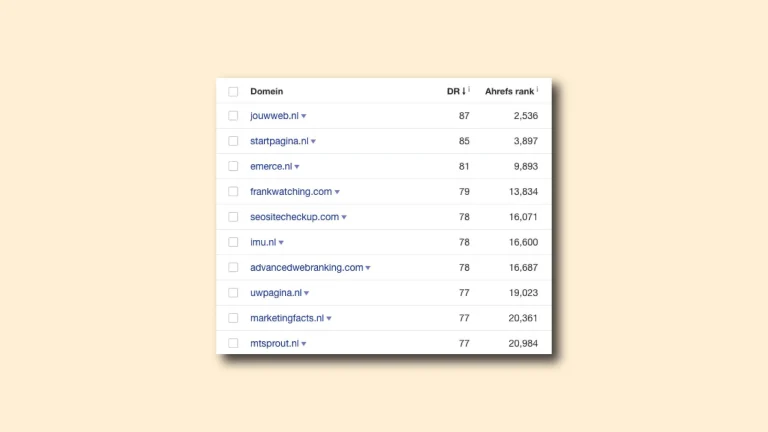This screenshot has height=432, width=768.
Task: Open the advancedwebranking.com dropdown caret
Action: (368, 268)
